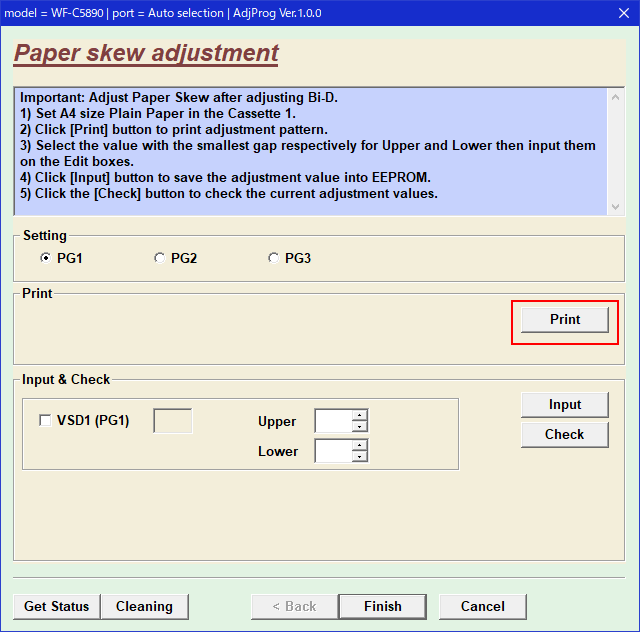Open Get Status

click(56, 606)
